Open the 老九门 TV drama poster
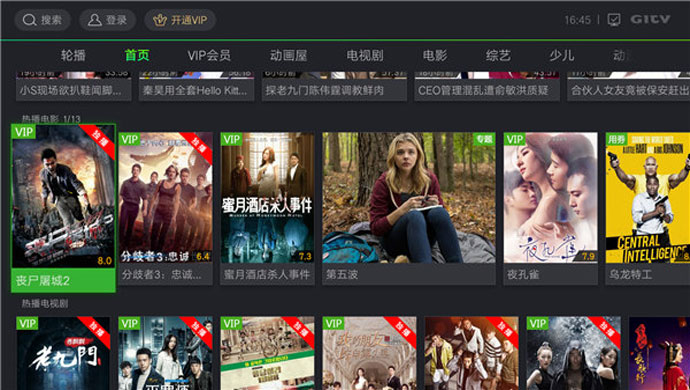This screenshot has width=690, height=390. click(x=63, y=353)
